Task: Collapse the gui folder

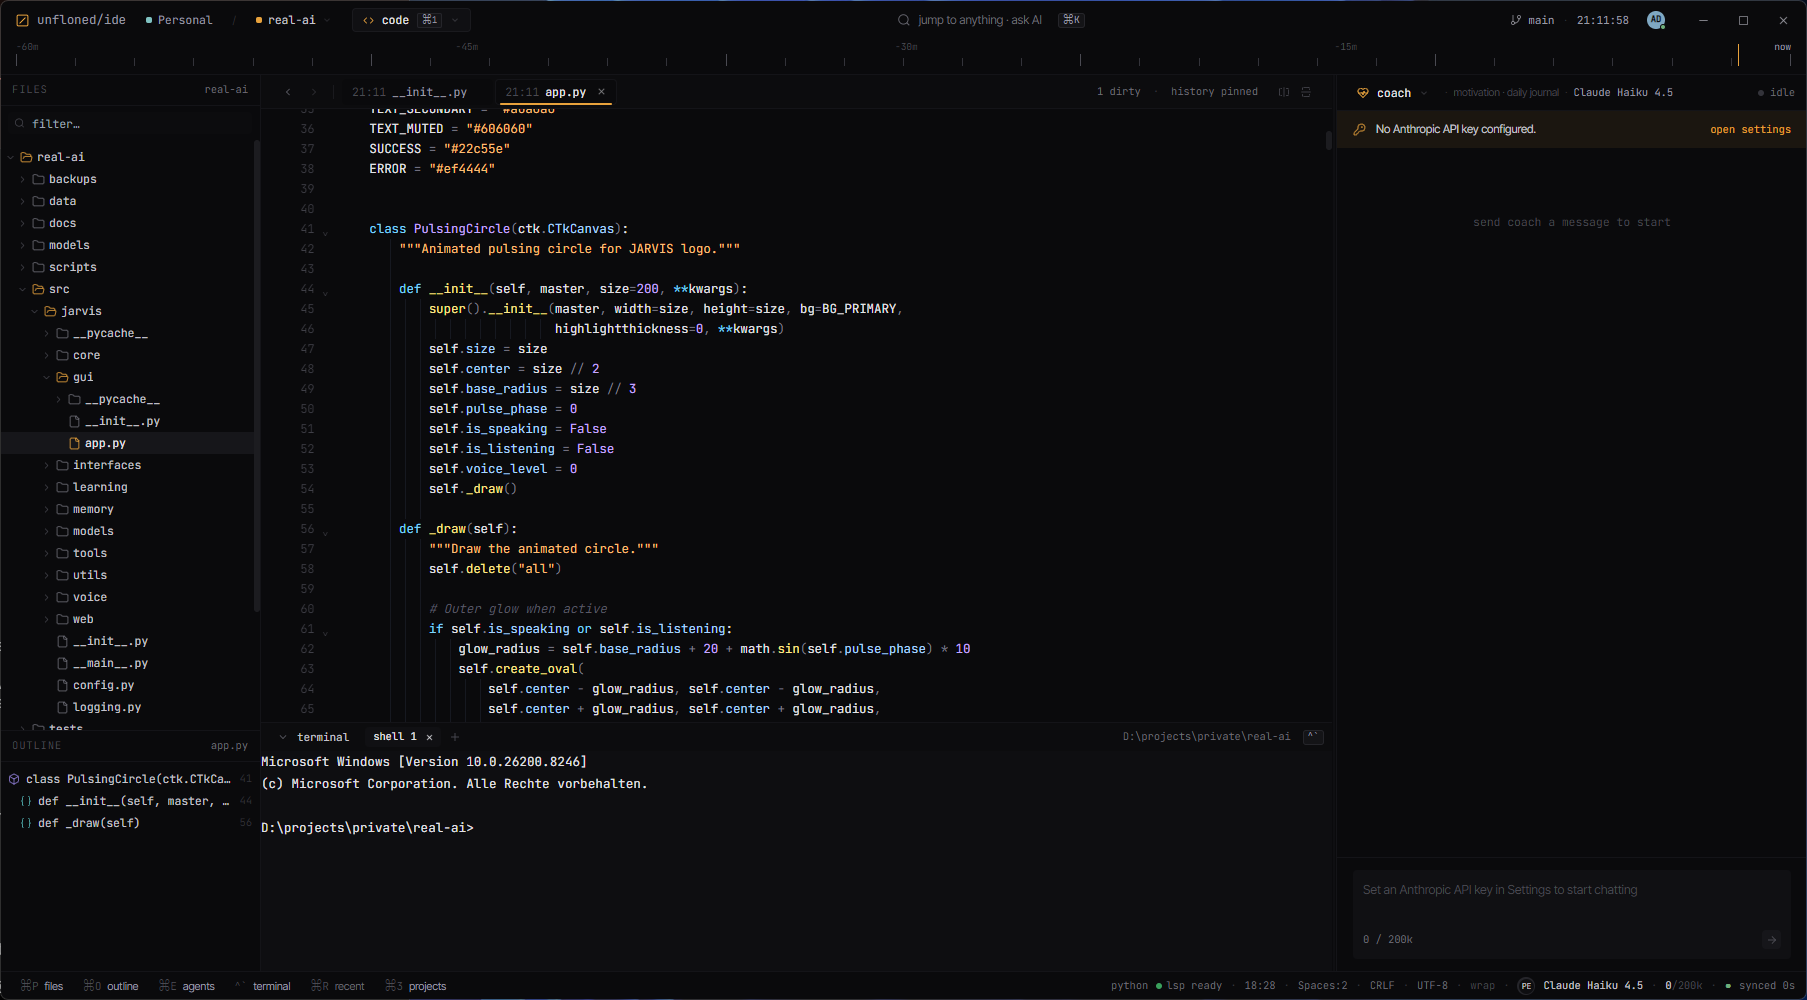Action: point(47,377)
